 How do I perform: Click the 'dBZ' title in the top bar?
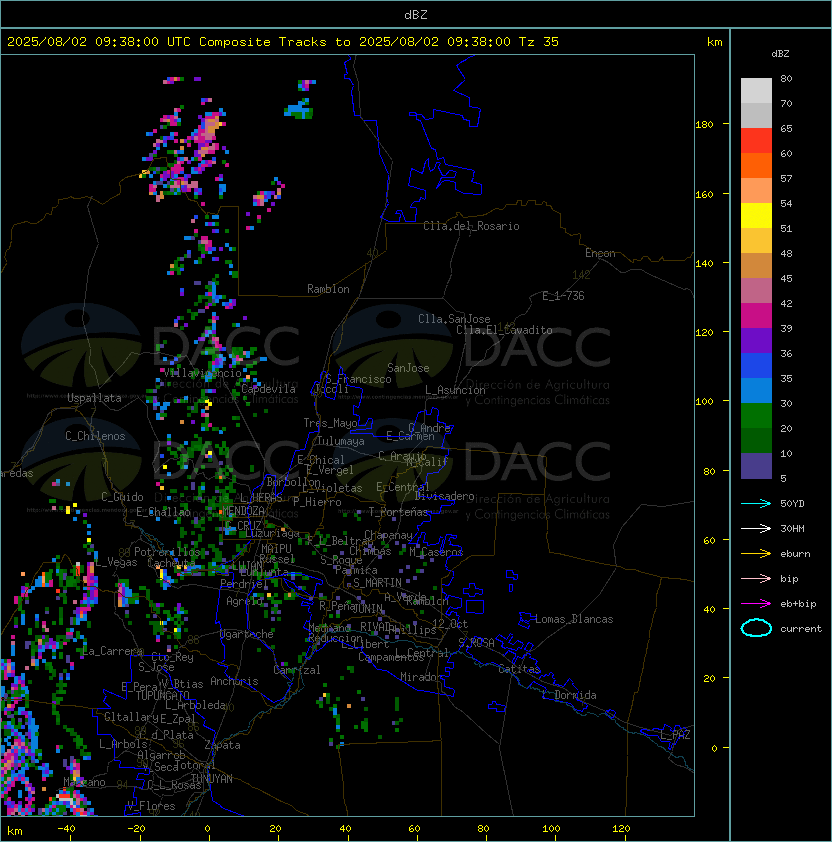416,15
